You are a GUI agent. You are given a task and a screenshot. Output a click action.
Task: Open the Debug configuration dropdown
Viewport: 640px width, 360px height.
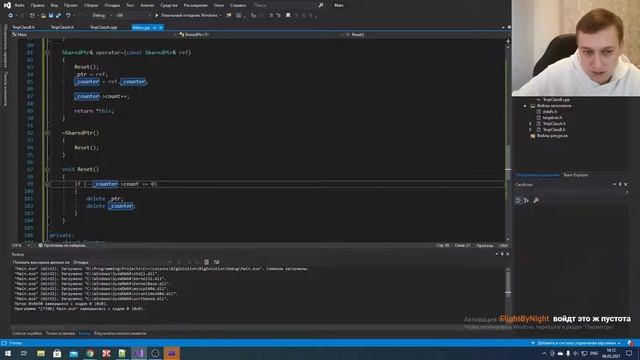coord(102,16)
